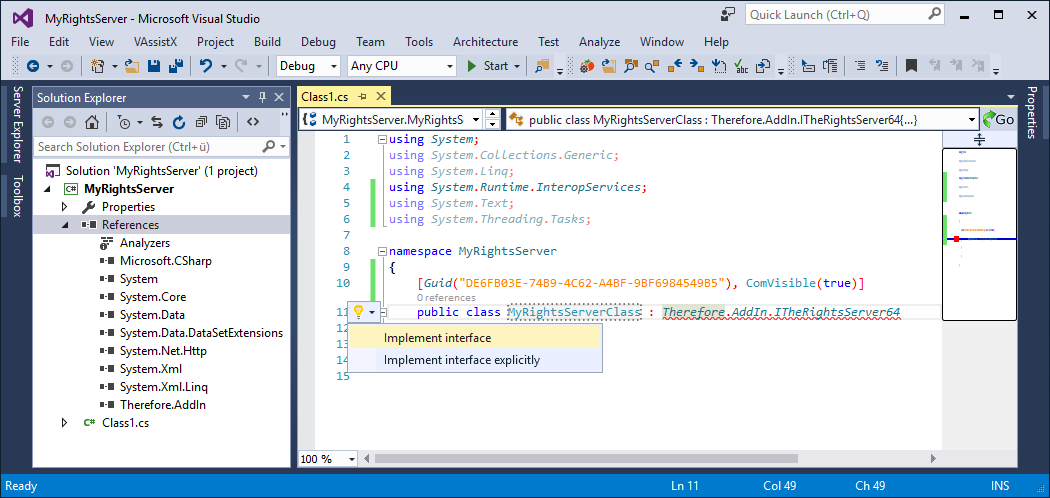Click the editor horizontal scrollbar thumb

click(586, 459)
